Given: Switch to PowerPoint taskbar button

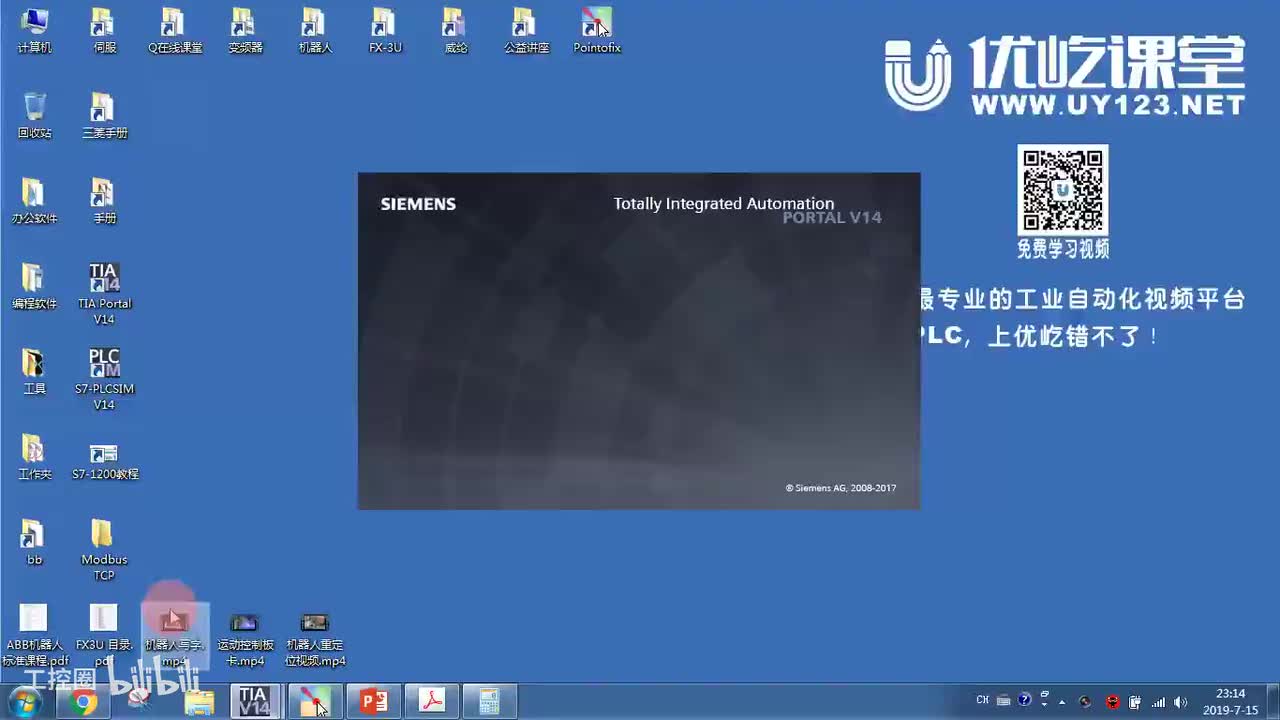Looking at the screenshot, I should 373,702.
